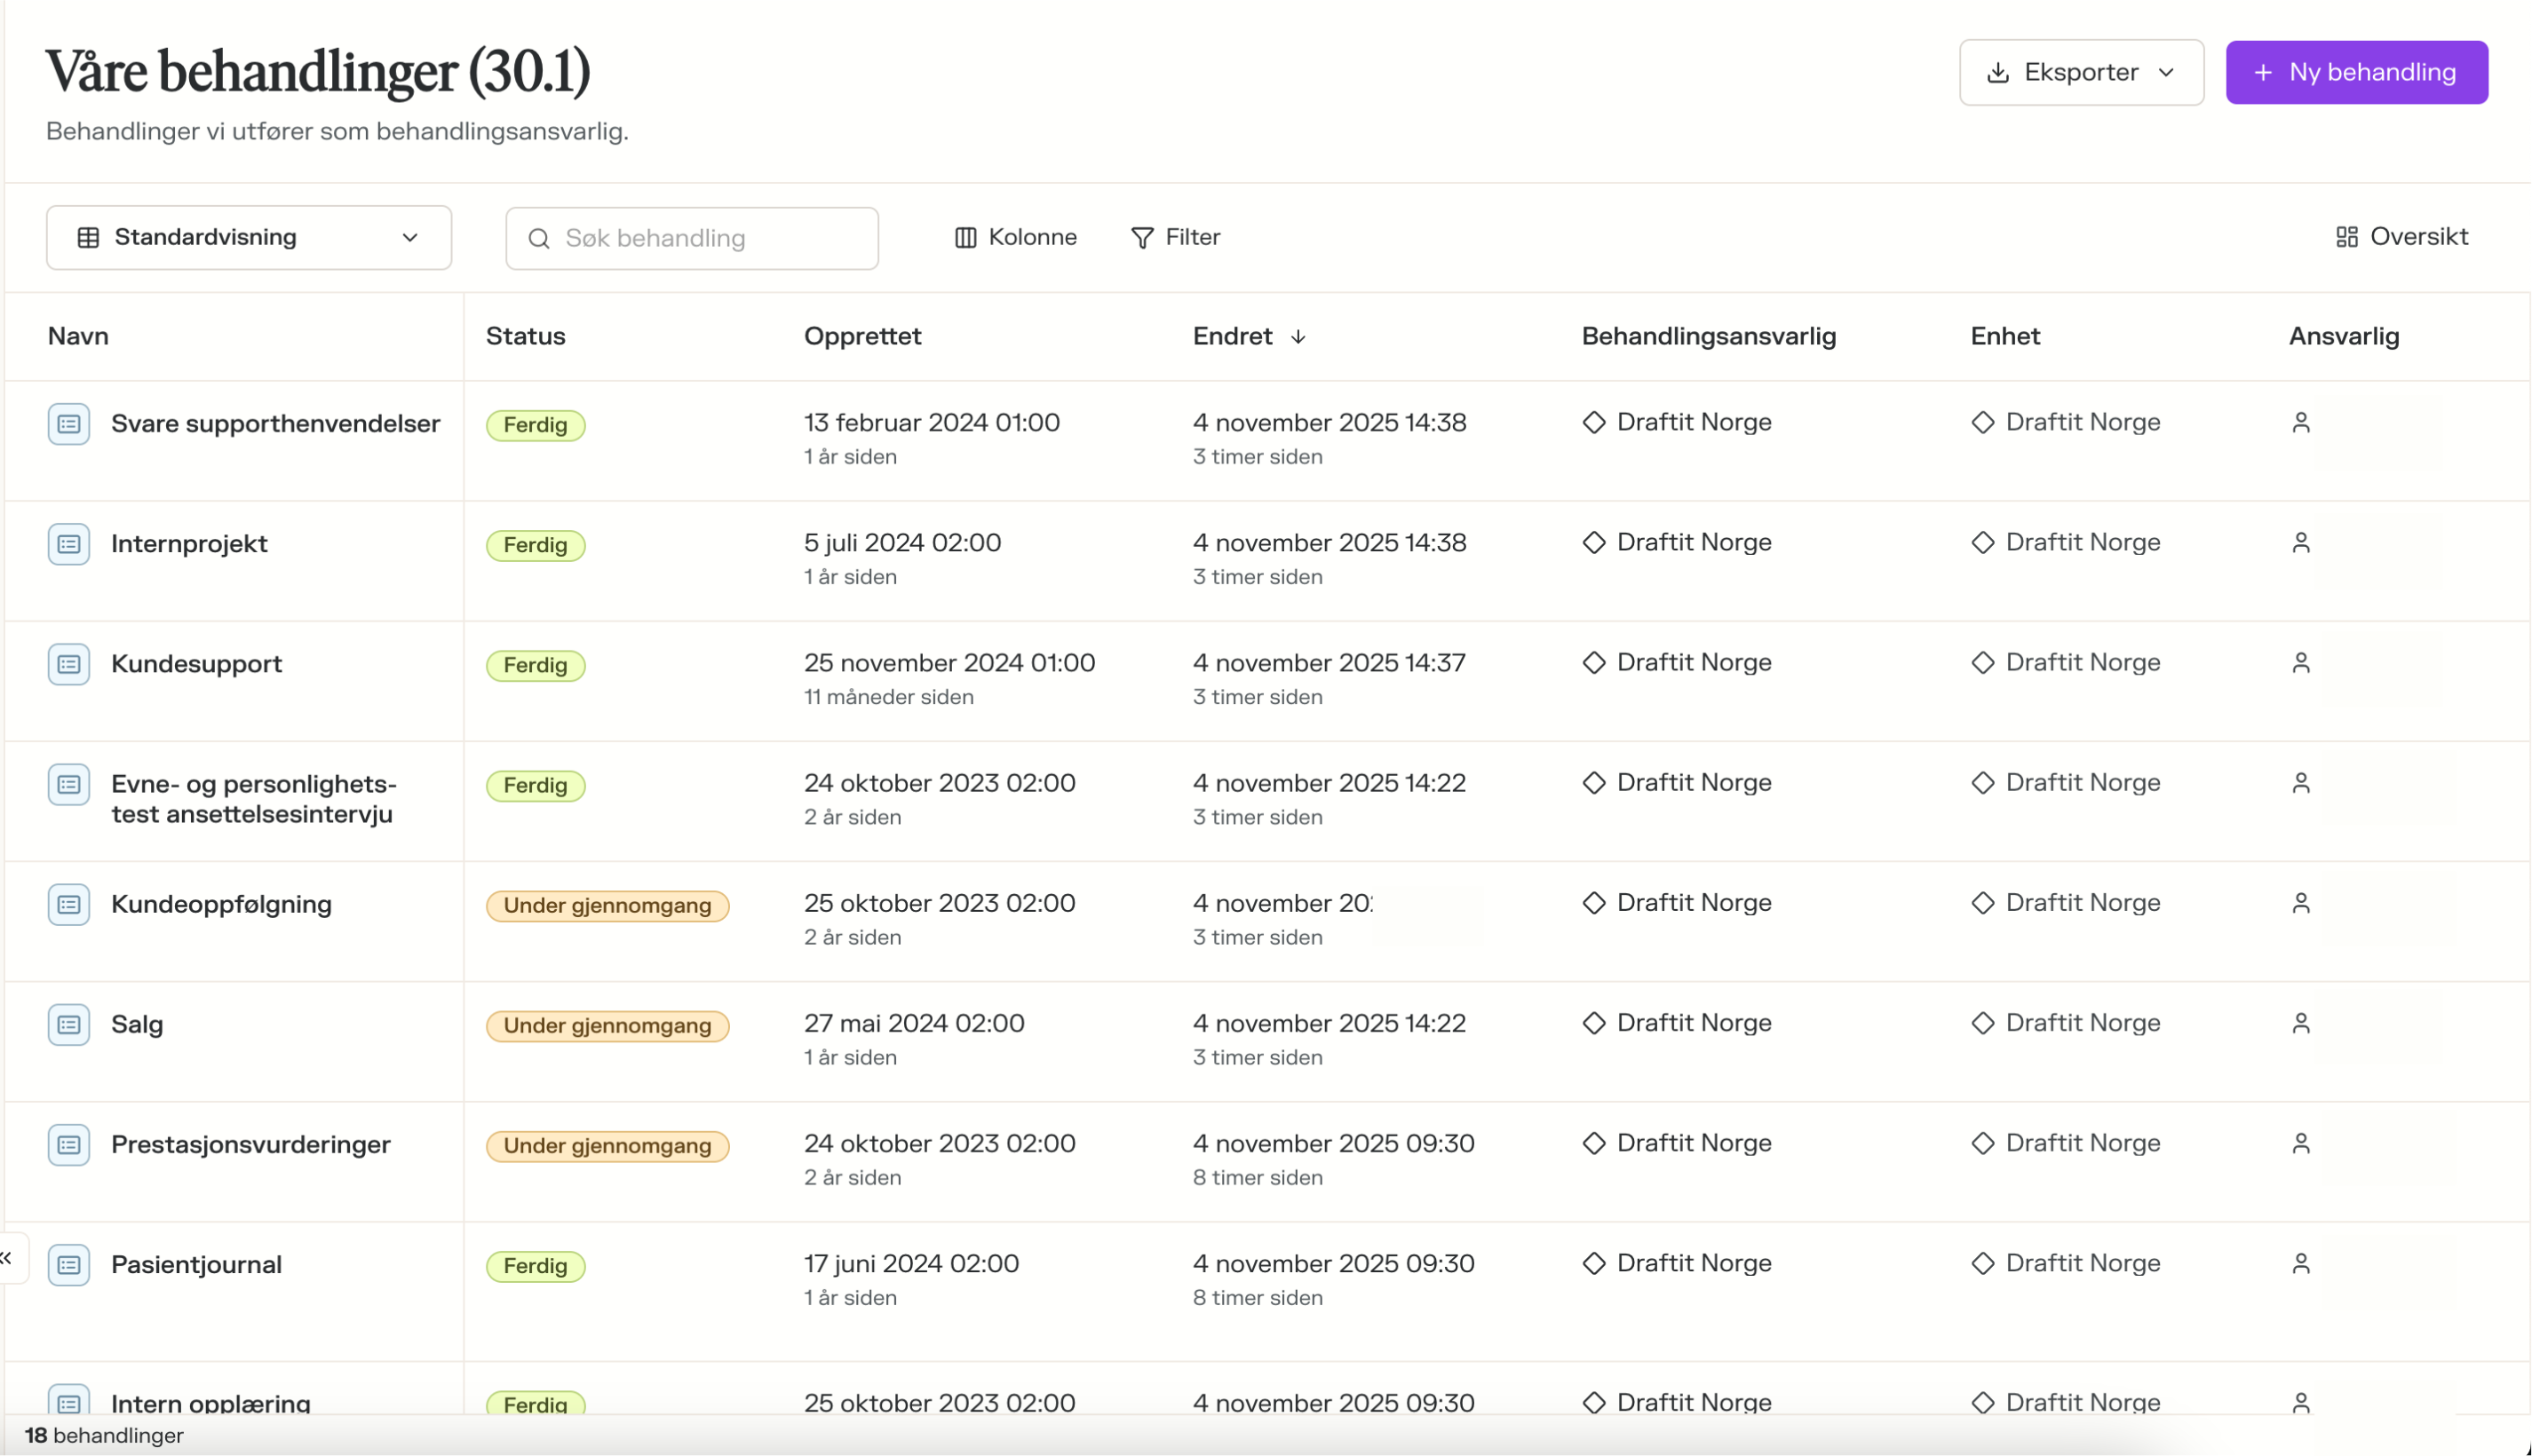Click the document icon beside Svare supporthenvendelser

(68, 424)
